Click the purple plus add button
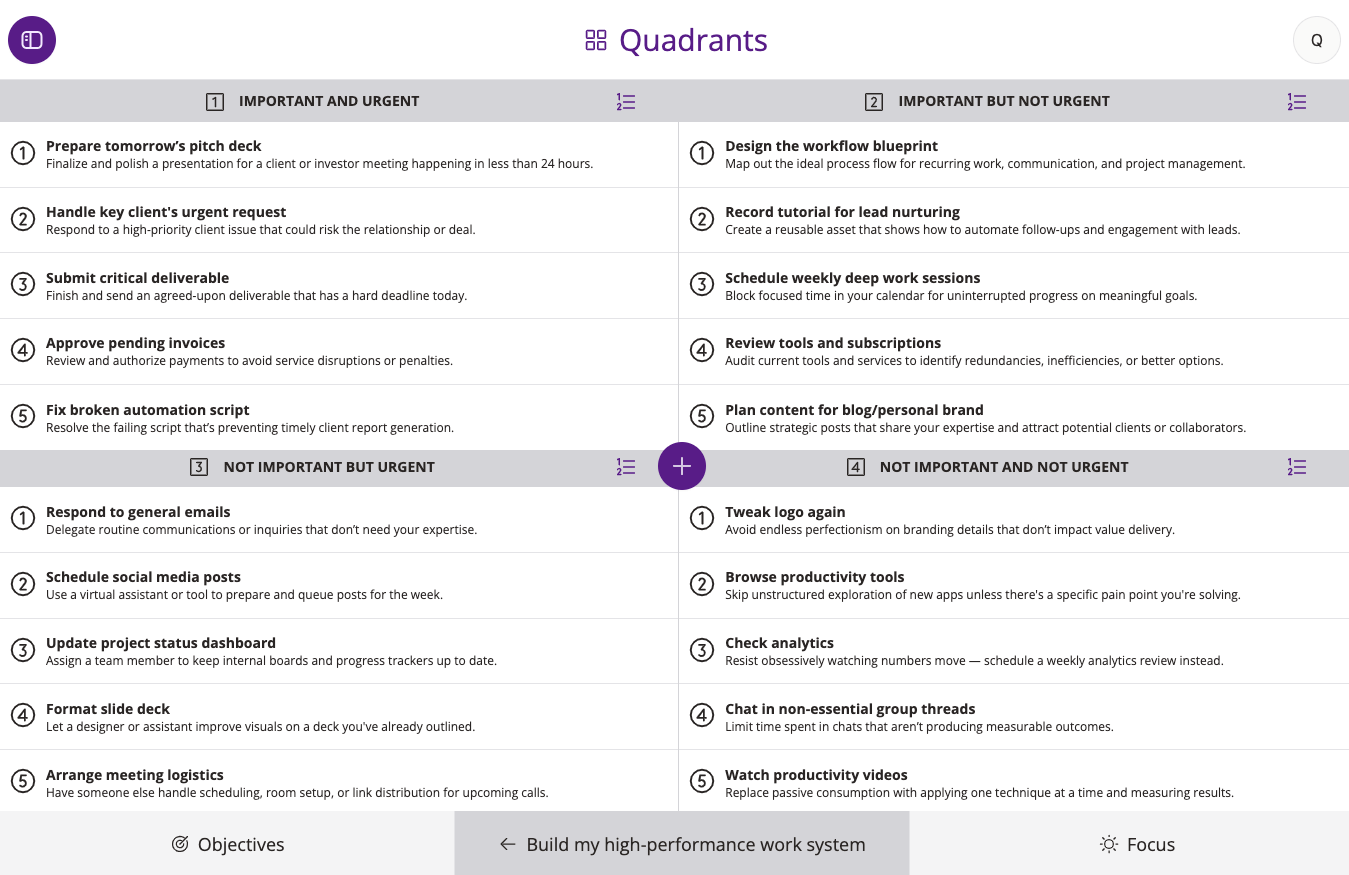 [682, 466]
